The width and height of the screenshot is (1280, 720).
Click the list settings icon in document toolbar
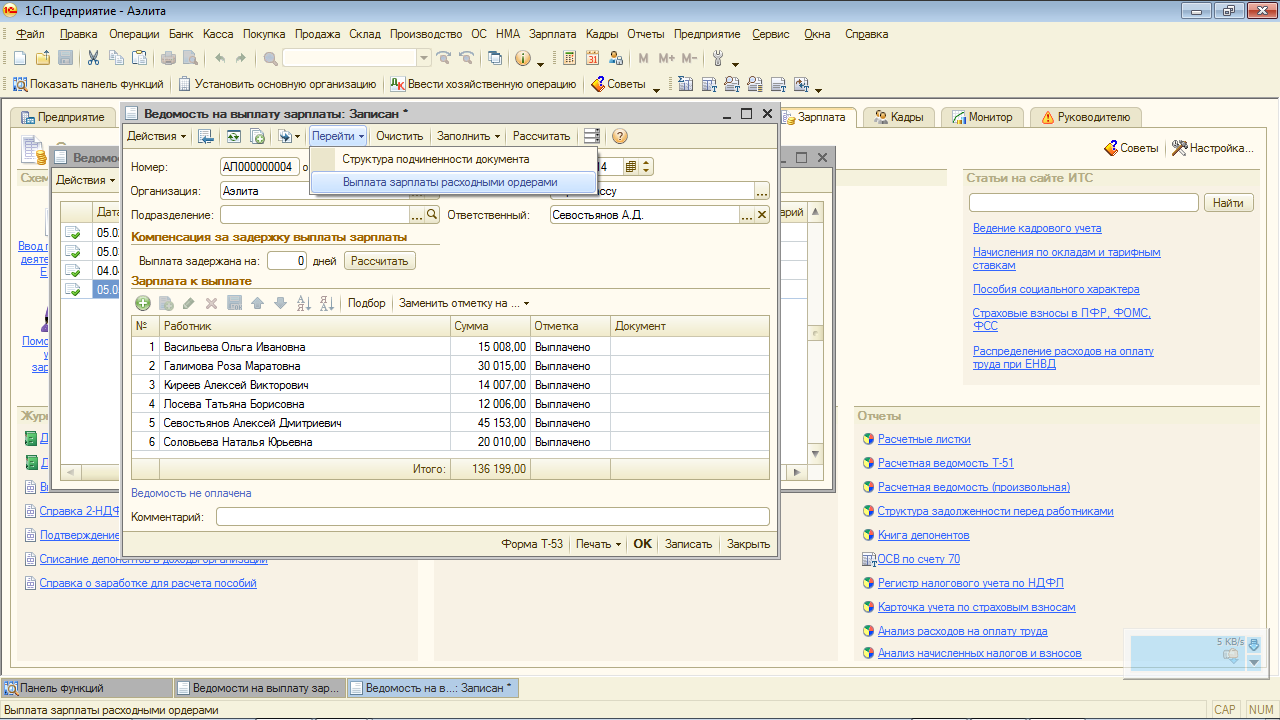[592, 136]
